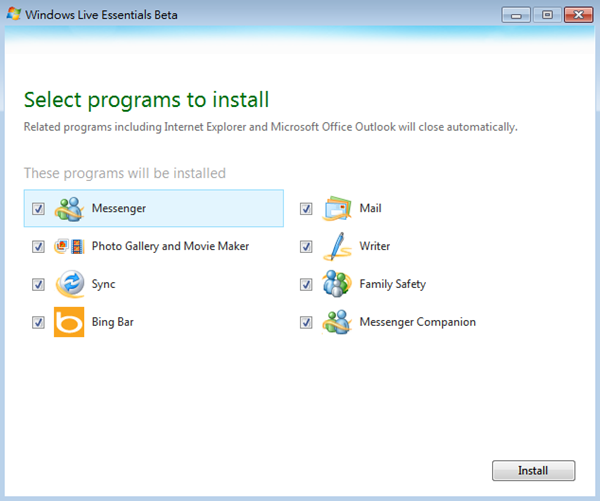Click the Mail envelope icon
Viewport: 600px width, 501px height.
[337, 209]
